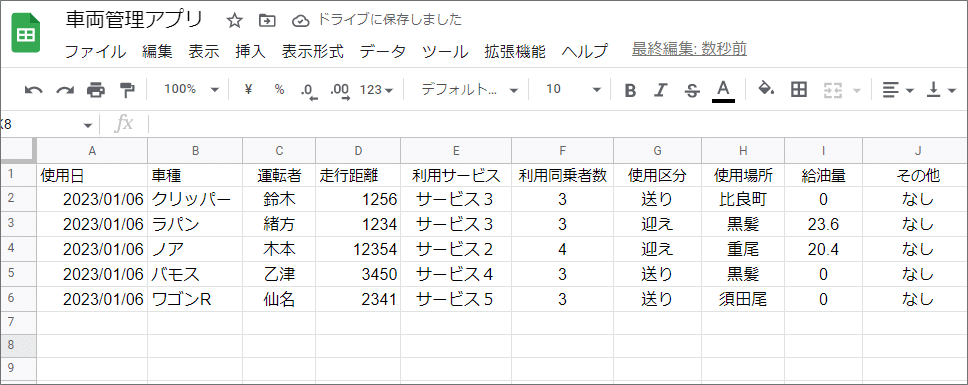
Task: Open the デフォルト font dropdown
Action: pyautogui.click(x=469, y=90)
